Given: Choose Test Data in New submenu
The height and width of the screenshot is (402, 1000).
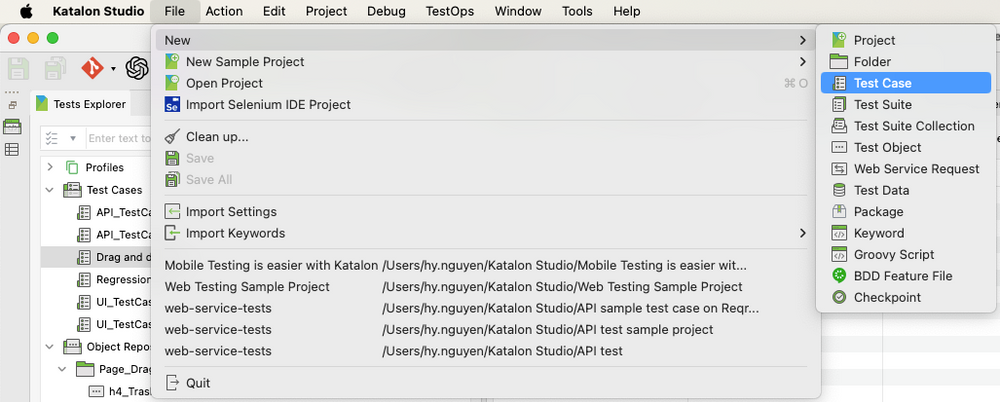Looking at the screenshot, I should (906, 190).
